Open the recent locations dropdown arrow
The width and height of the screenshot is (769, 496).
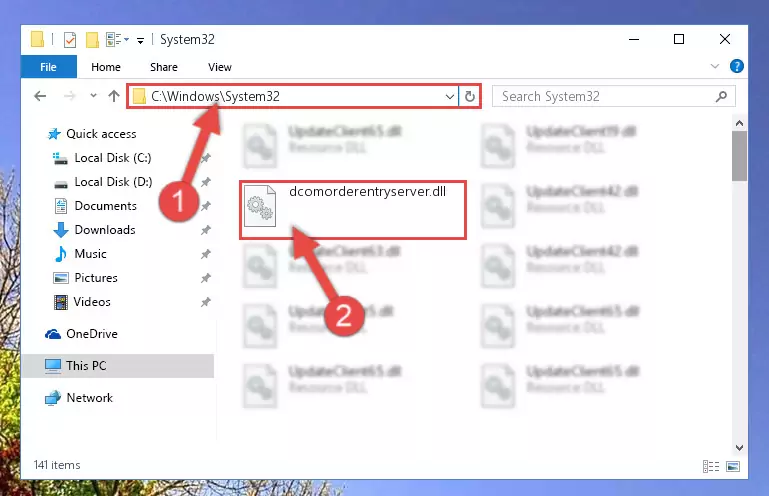tap(93, 96)
